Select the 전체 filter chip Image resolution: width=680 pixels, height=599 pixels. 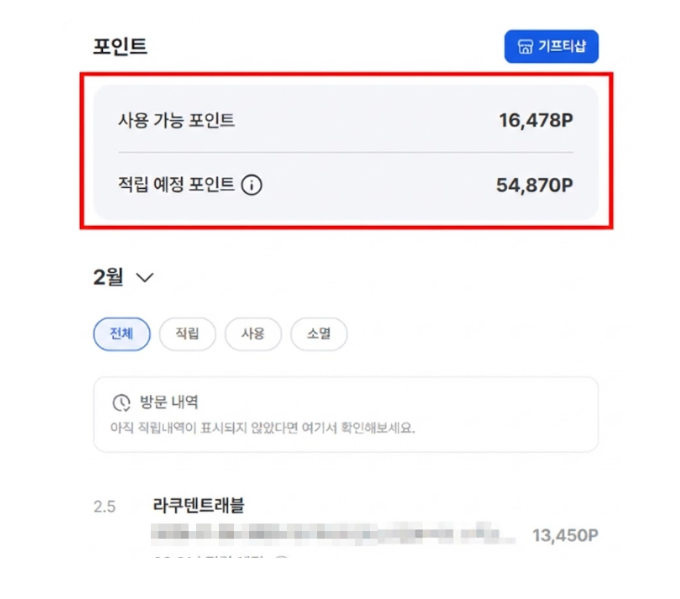[122, 334]
